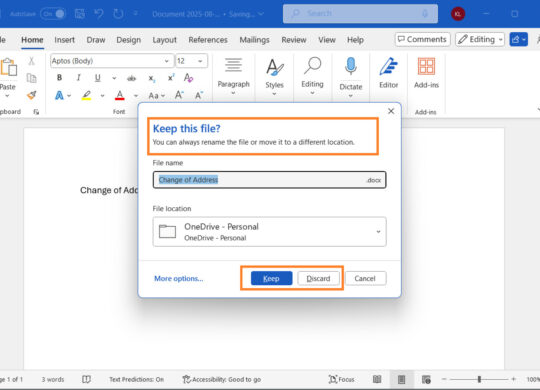Open the Aptos (Body) font name dropdown
Image resolution: width=540 pixels, height=390 pixels.
166,61
